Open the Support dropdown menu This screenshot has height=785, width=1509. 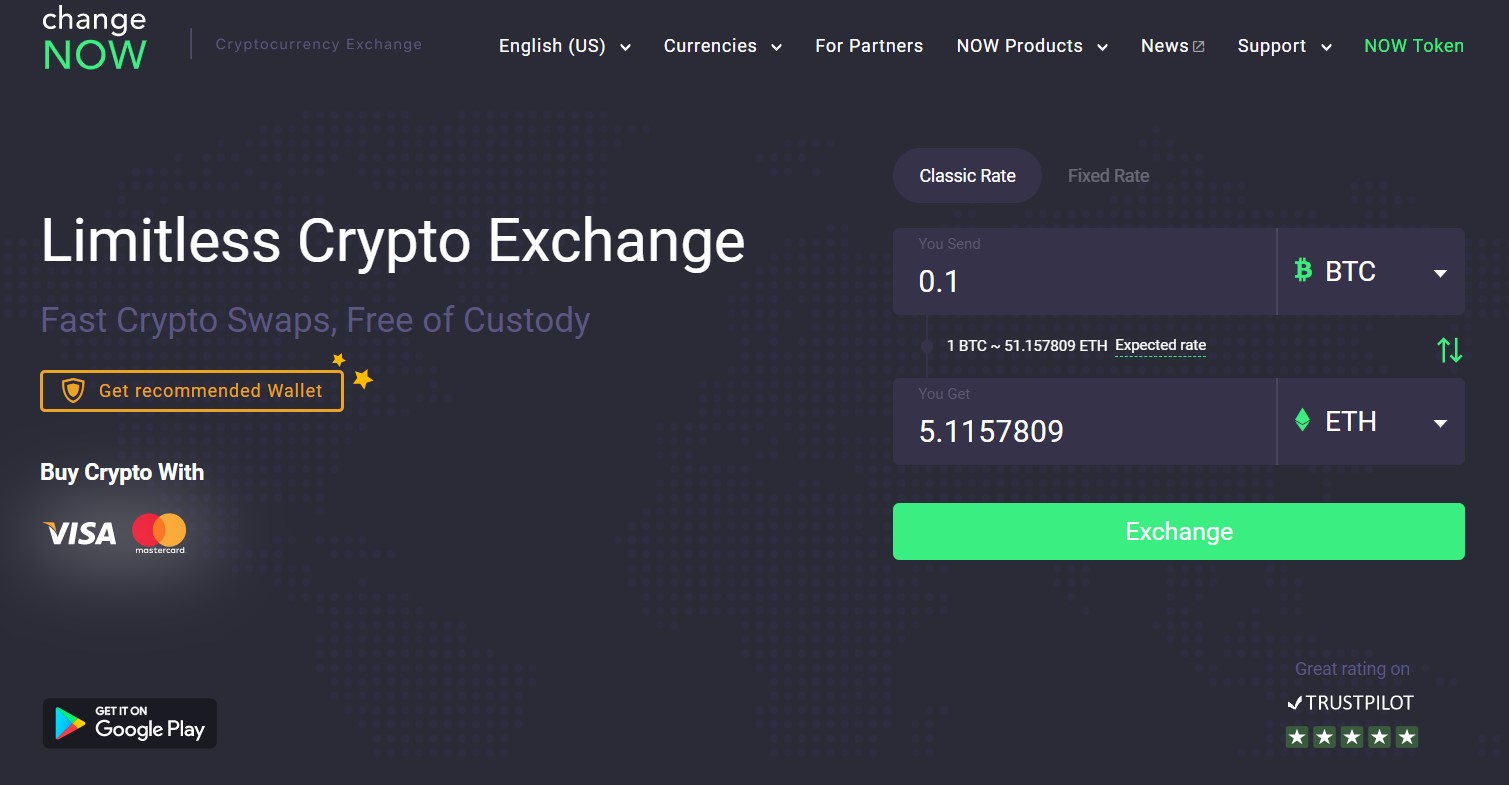coord(1285,46)
